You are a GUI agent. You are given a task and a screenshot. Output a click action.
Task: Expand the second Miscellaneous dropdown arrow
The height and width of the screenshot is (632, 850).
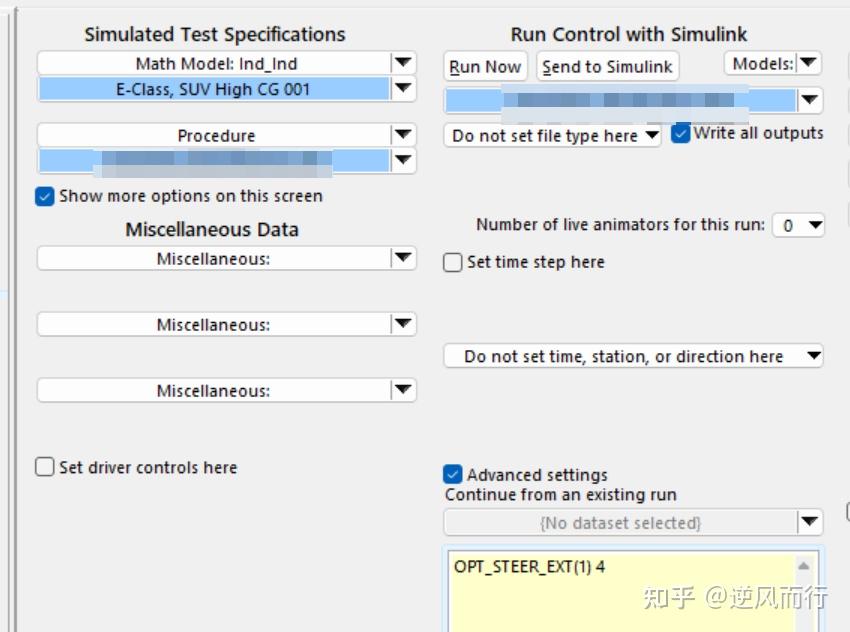402,324
